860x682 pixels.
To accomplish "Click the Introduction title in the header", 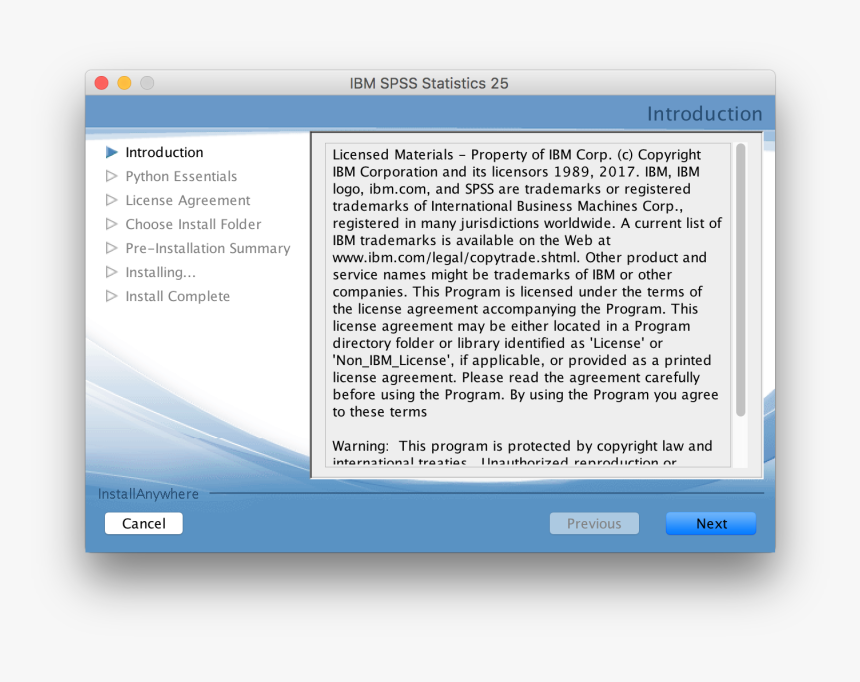I will pos(705,113).
